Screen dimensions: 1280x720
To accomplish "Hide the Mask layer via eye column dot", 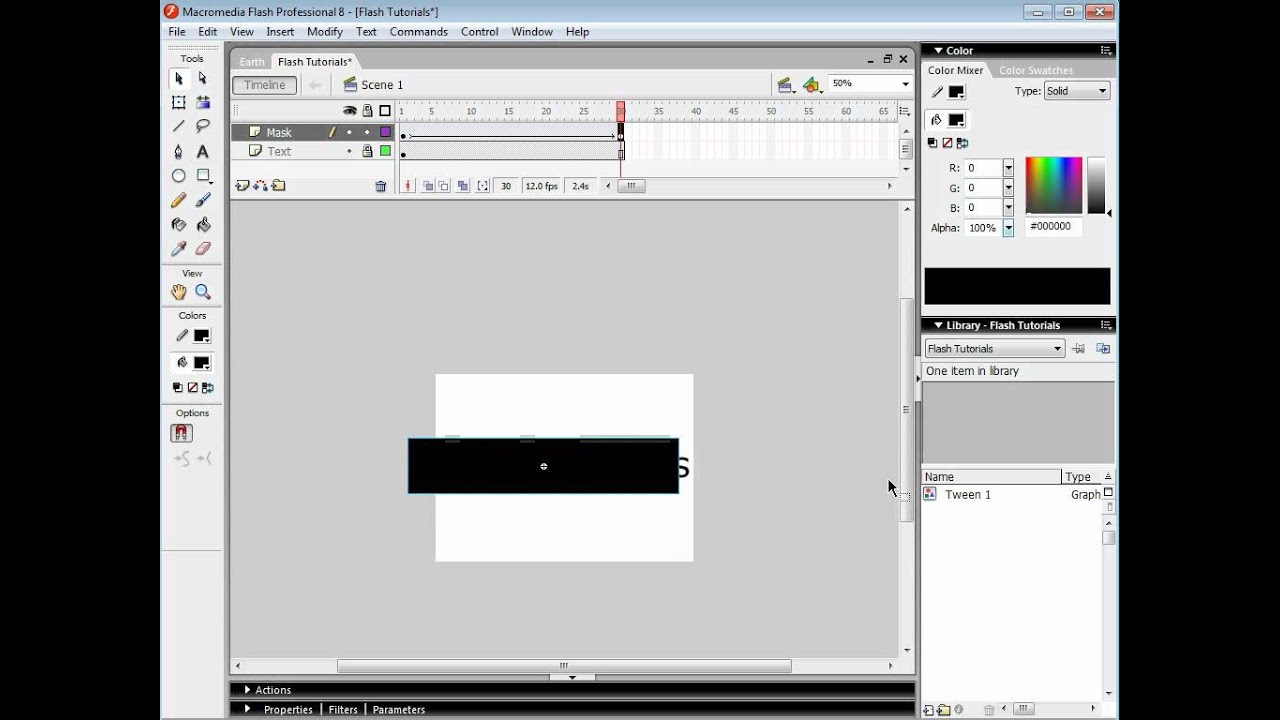I will coord(349,132).
